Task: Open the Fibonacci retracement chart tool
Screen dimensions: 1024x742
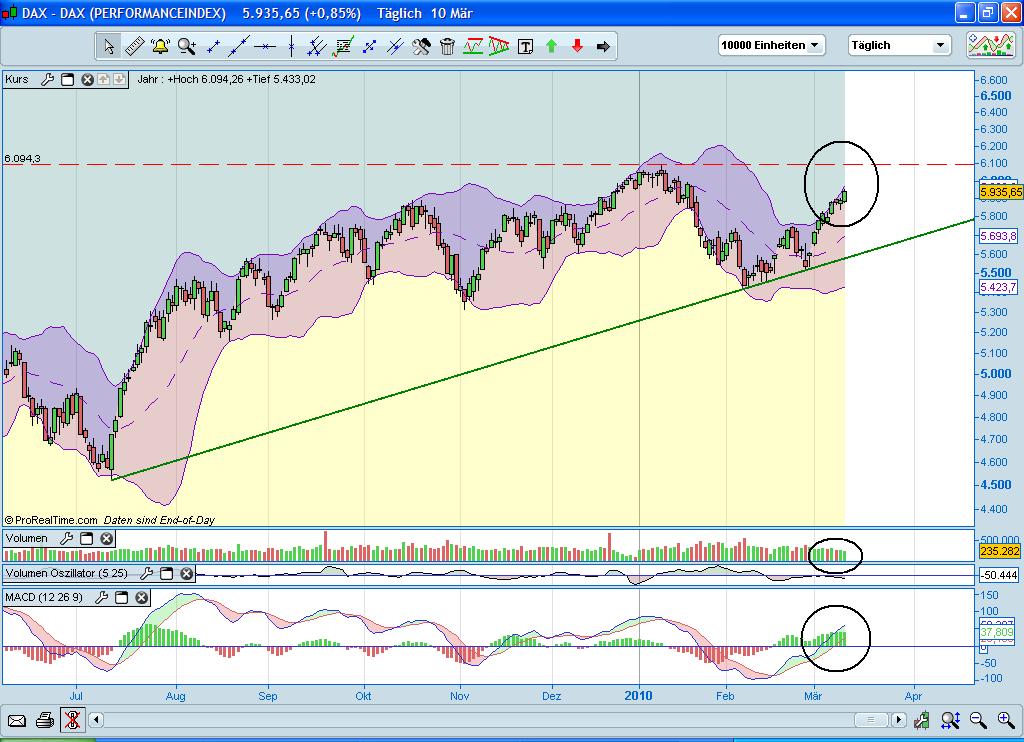Action: pos(343,46)
